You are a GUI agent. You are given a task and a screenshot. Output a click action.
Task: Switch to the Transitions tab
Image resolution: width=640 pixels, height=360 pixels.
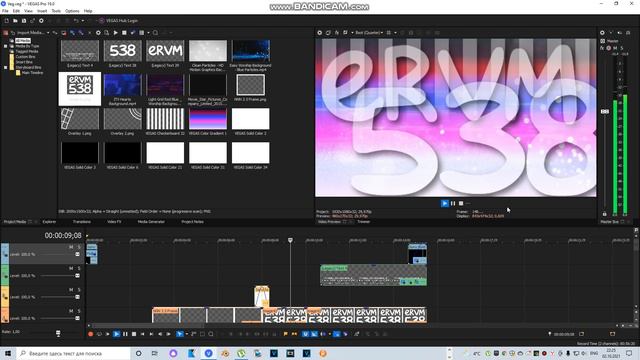(82, 222)
